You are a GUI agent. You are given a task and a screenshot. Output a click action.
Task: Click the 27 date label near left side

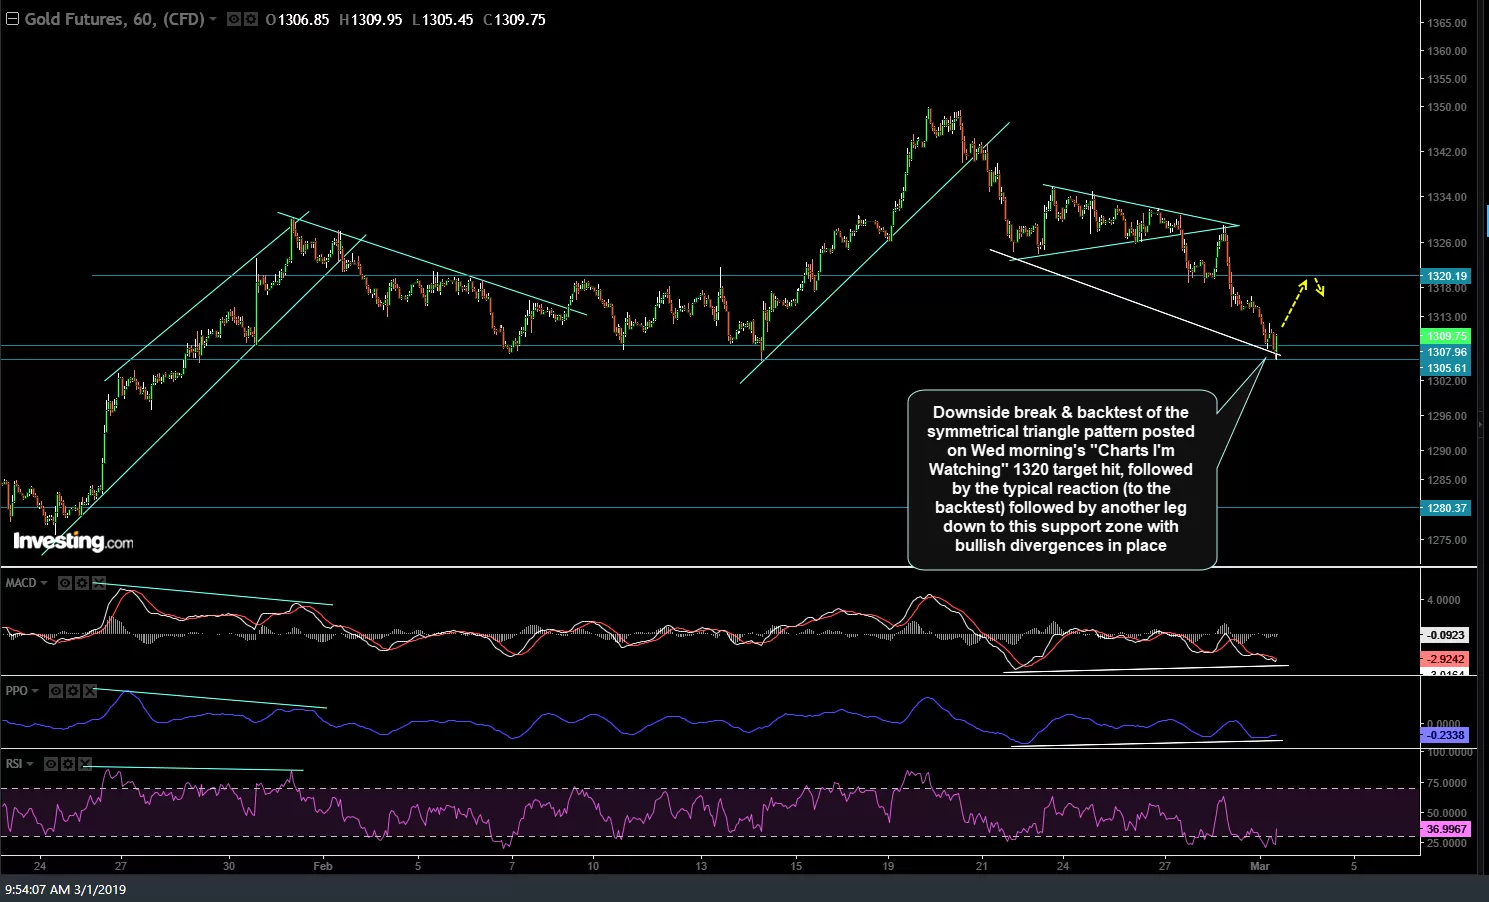(x=120, y=866)
